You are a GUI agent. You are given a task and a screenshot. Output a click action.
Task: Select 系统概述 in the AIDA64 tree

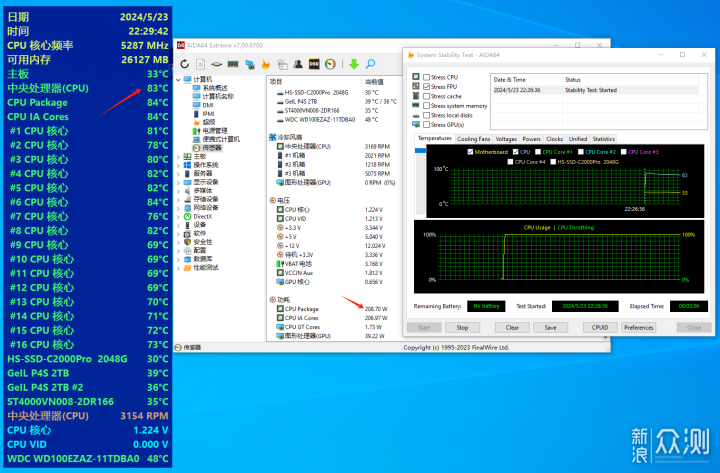[215, 88]
